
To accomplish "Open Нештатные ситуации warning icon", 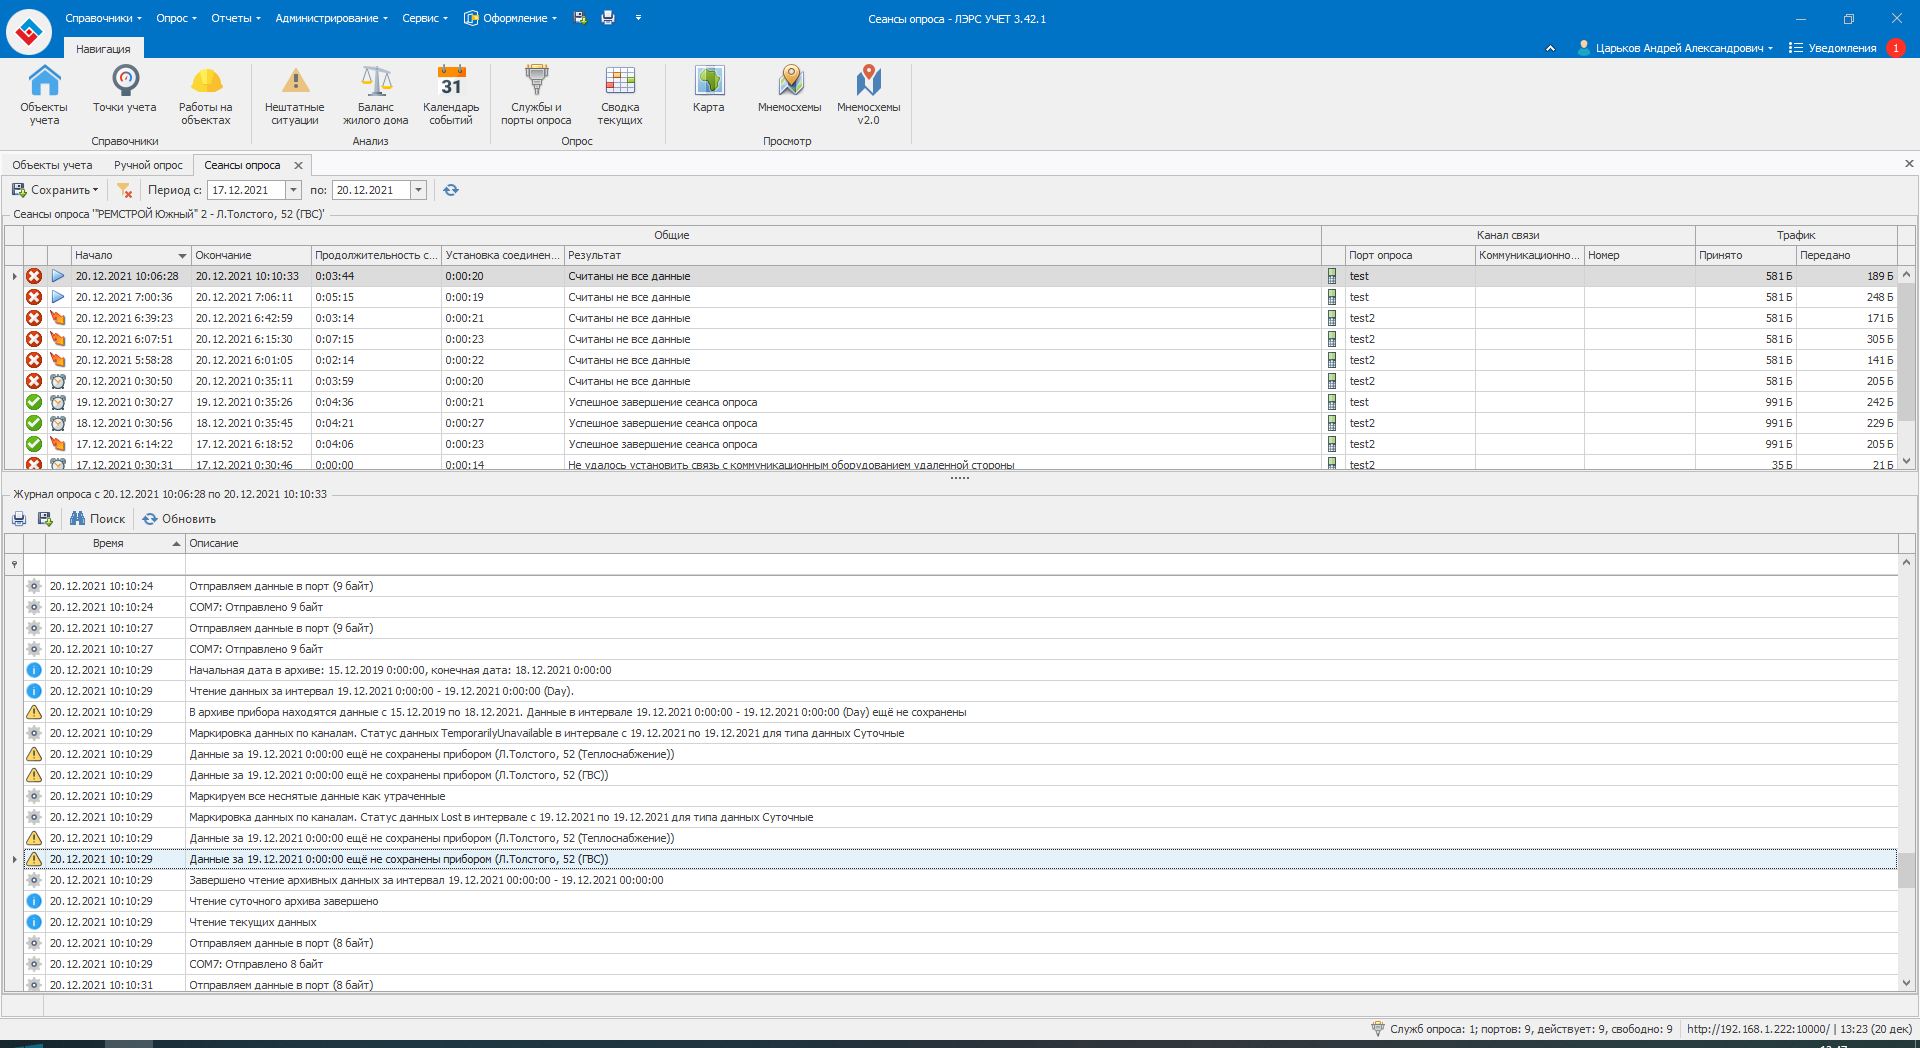I will (x=295, y=95).
